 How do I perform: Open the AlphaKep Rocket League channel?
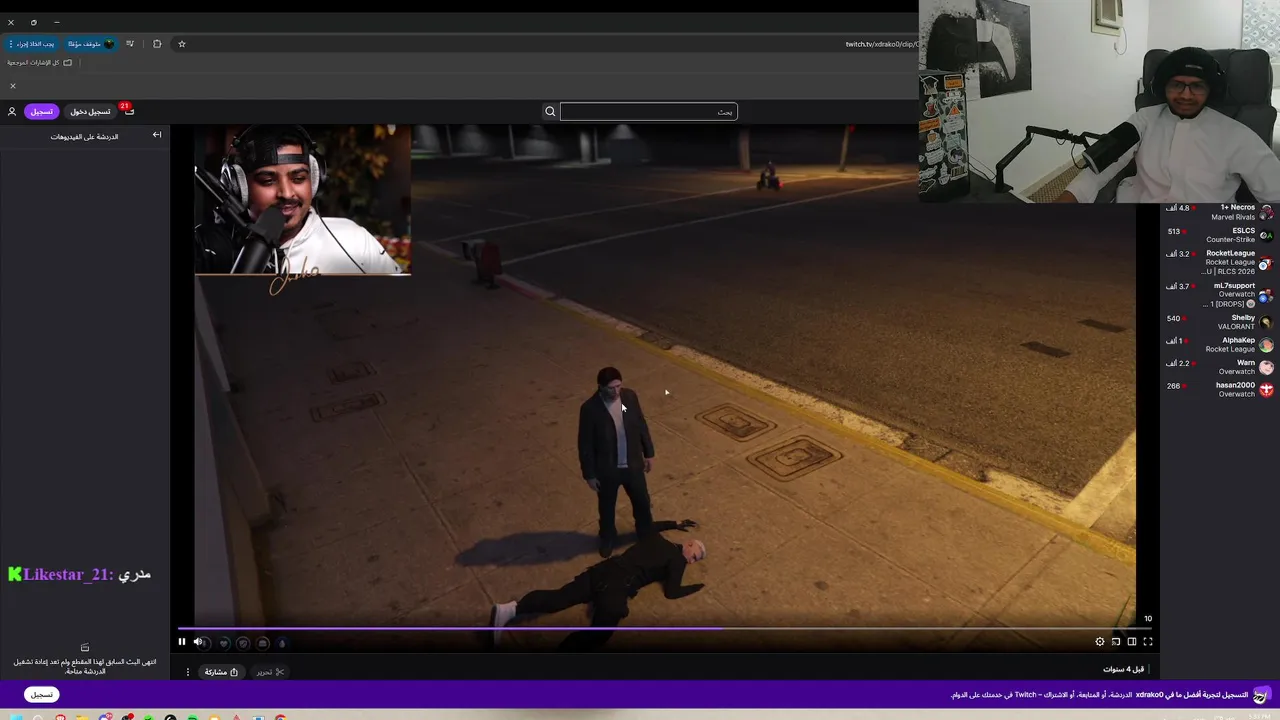pos(1219,345)
